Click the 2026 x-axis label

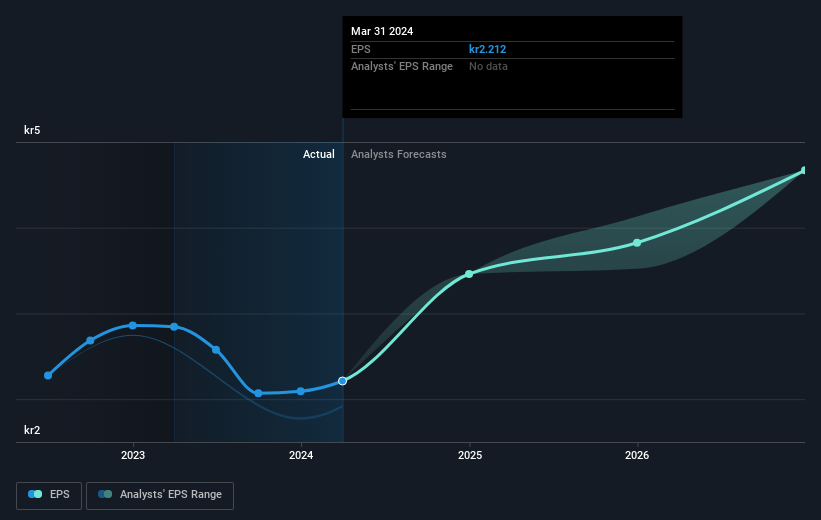[637, 455]
